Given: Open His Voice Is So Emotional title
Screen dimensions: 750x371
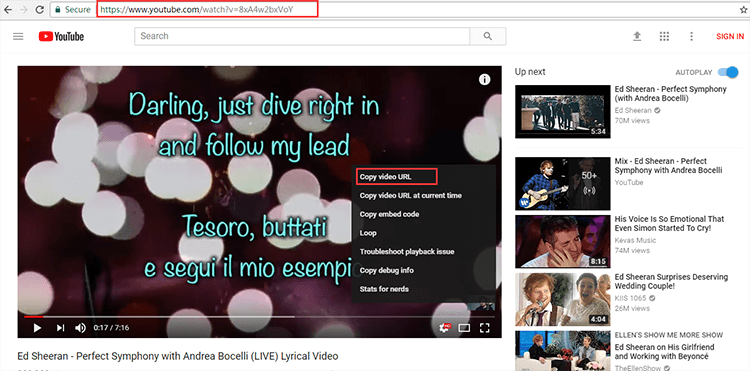Looking at the screenshot, I should [669, 223].
